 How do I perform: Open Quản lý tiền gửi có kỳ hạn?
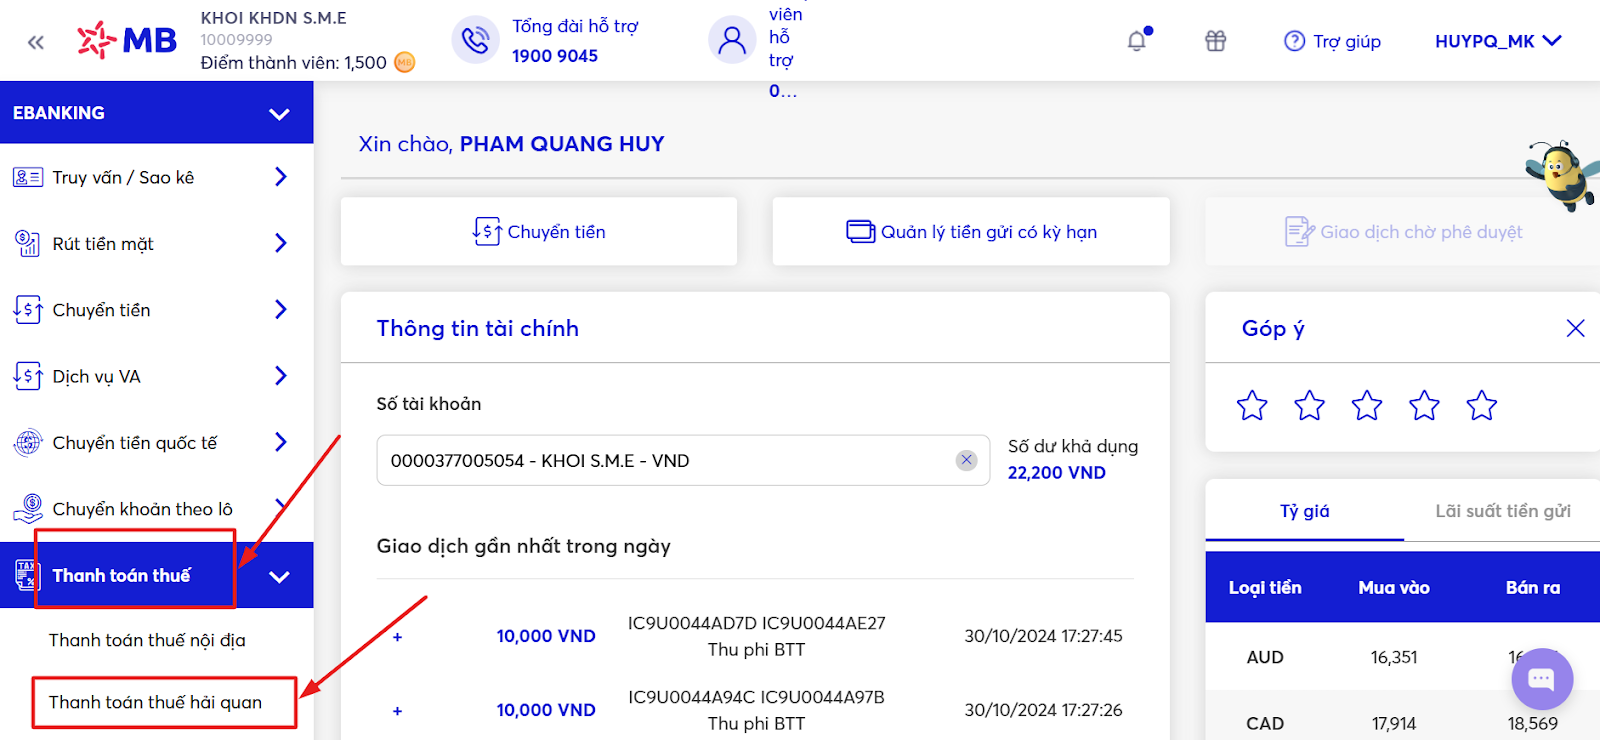coord(971,231)
